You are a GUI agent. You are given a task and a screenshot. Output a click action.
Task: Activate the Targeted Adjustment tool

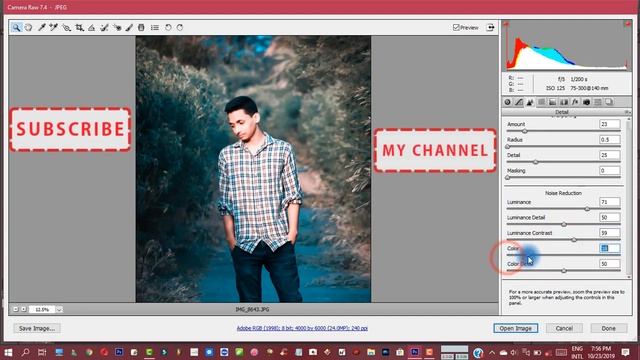[66, 27]
